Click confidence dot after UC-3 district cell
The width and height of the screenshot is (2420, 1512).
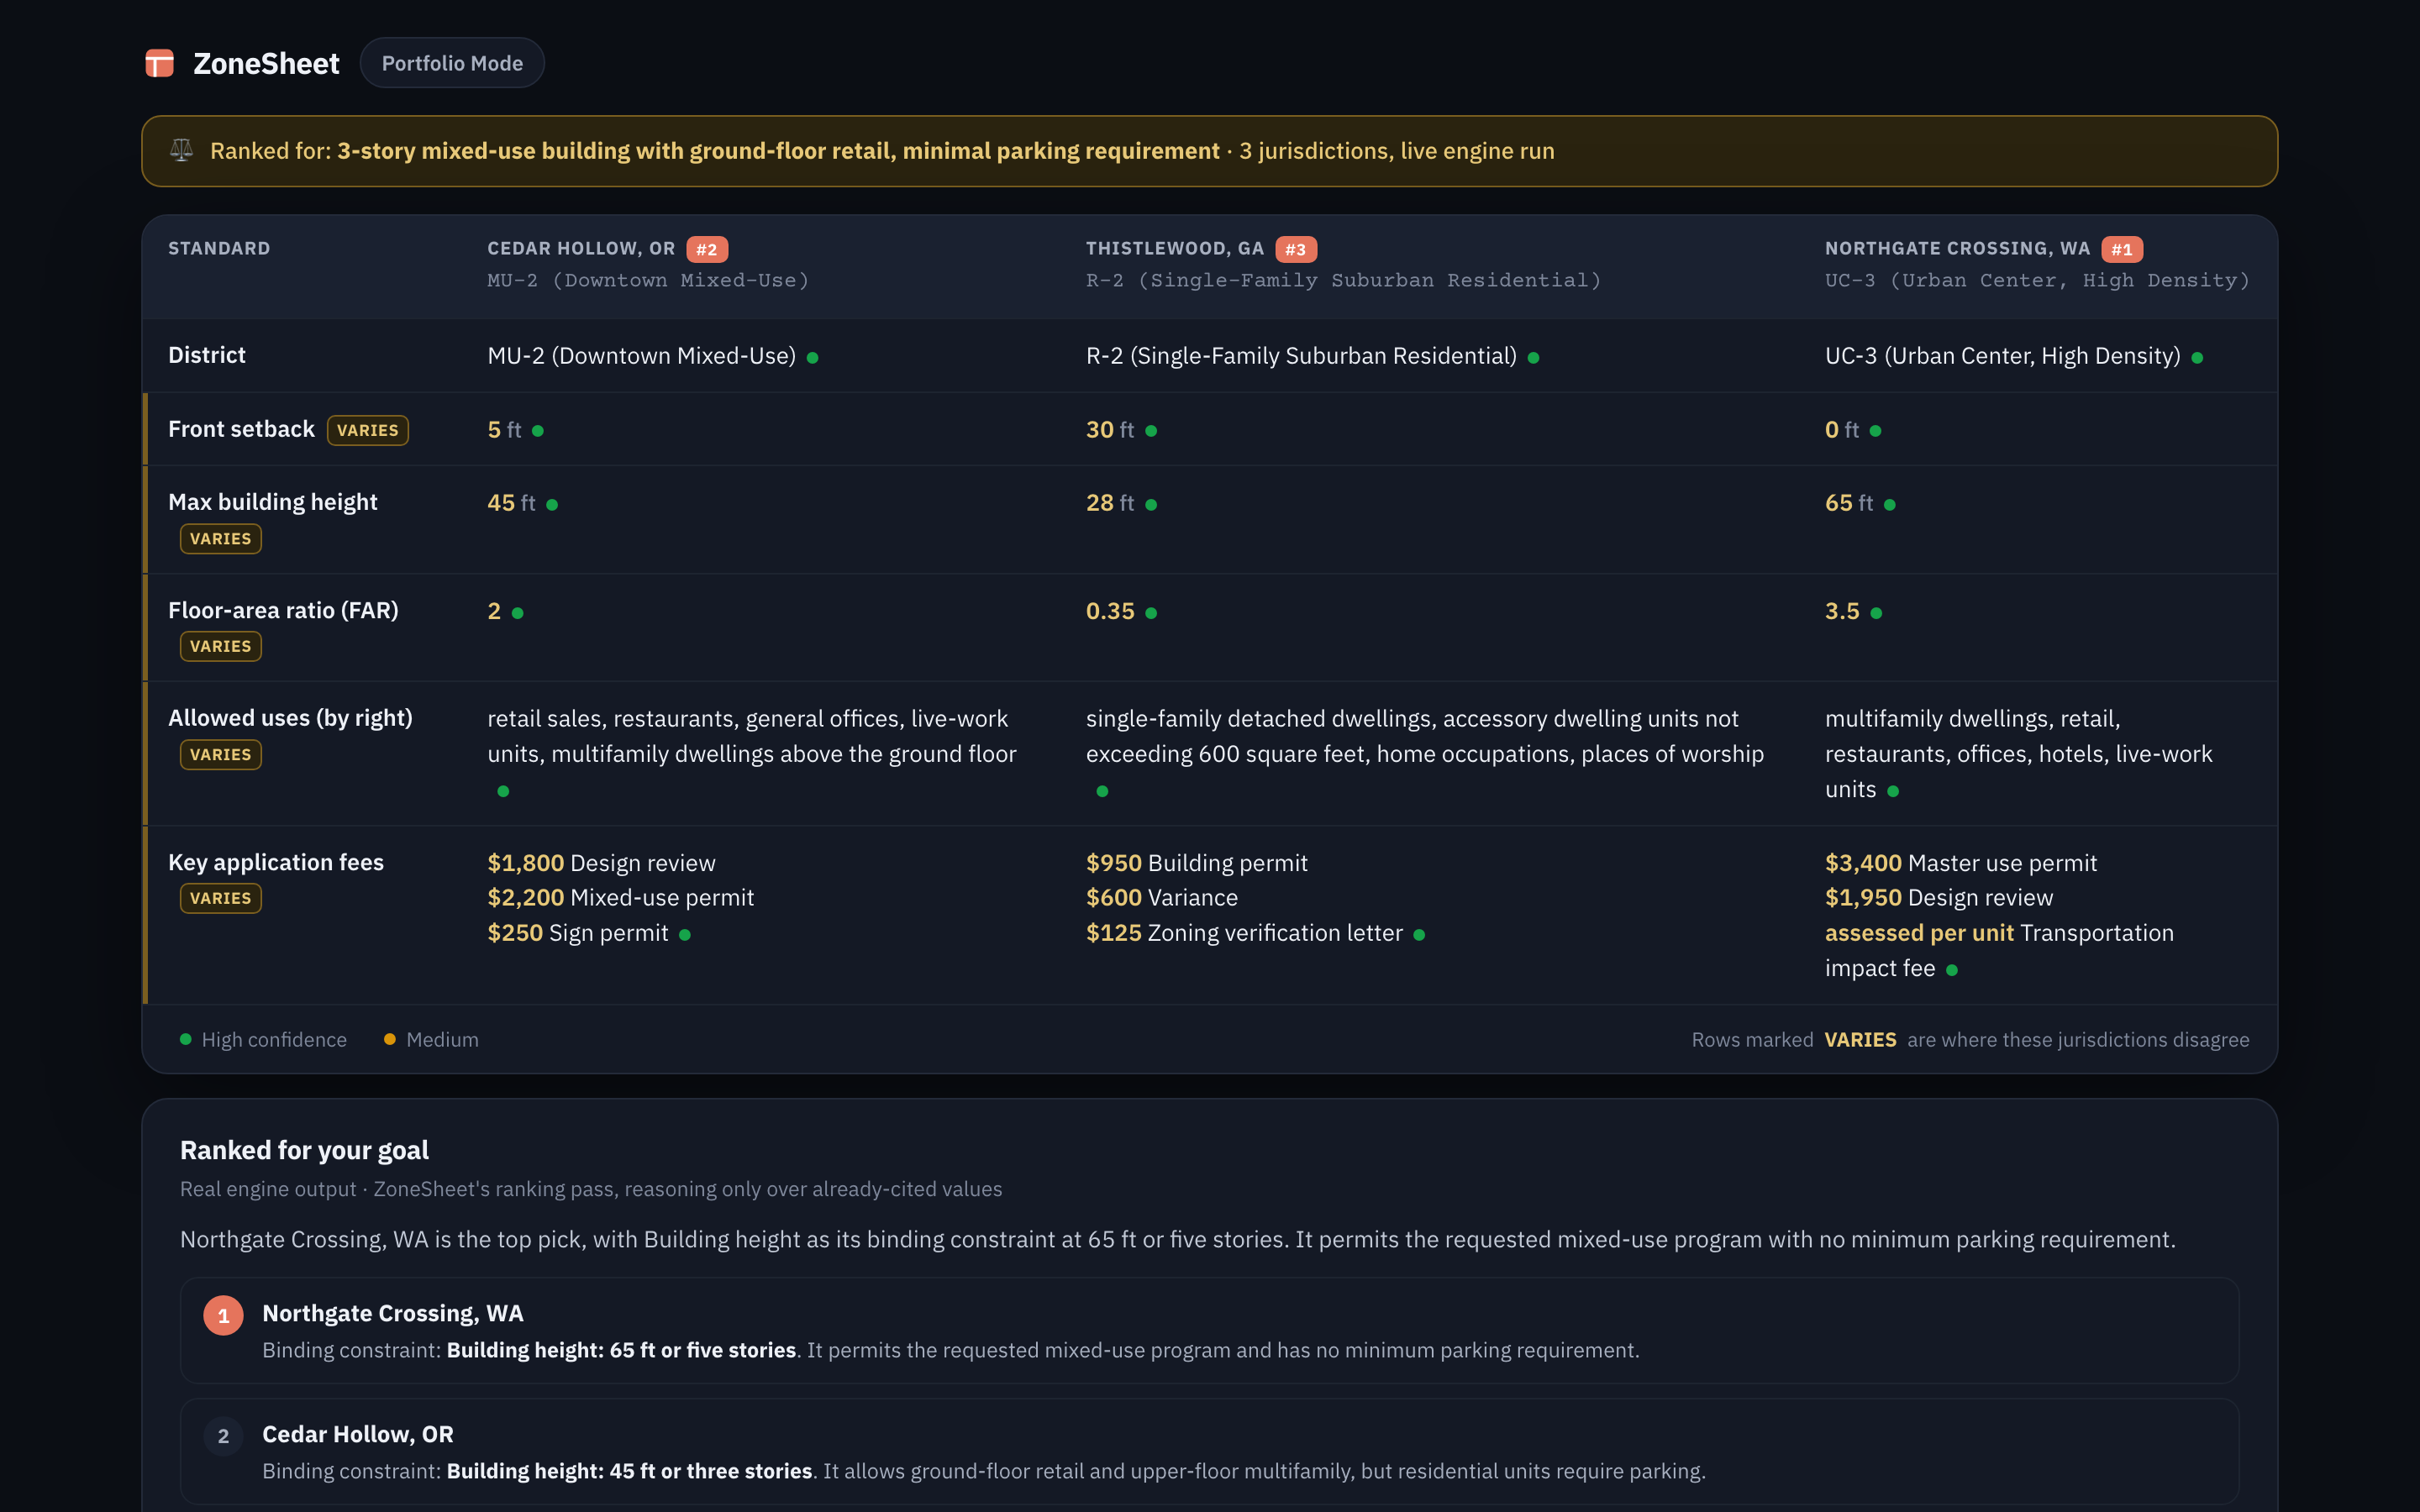pos(2197,358)
